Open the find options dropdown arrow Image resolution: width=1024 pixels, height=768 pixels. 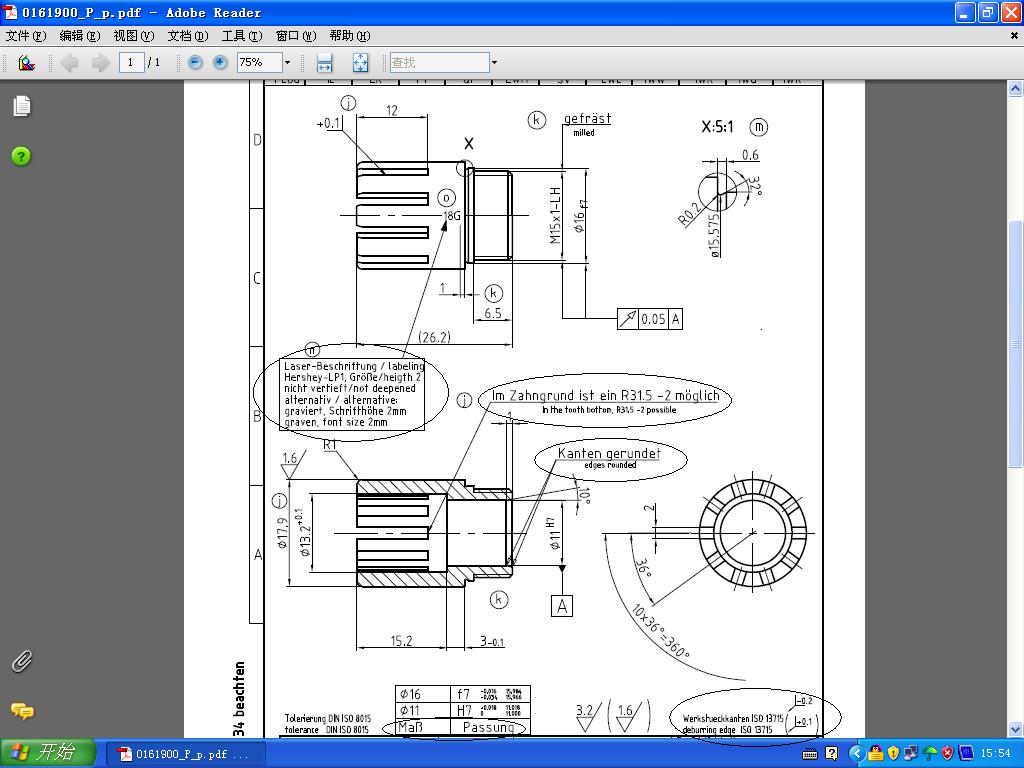click(494, 63)
